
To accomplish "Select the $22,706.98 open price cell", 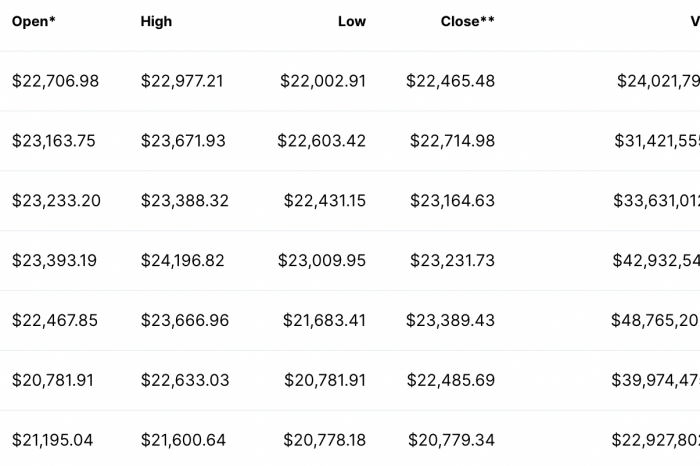I will tap(55, 81).
